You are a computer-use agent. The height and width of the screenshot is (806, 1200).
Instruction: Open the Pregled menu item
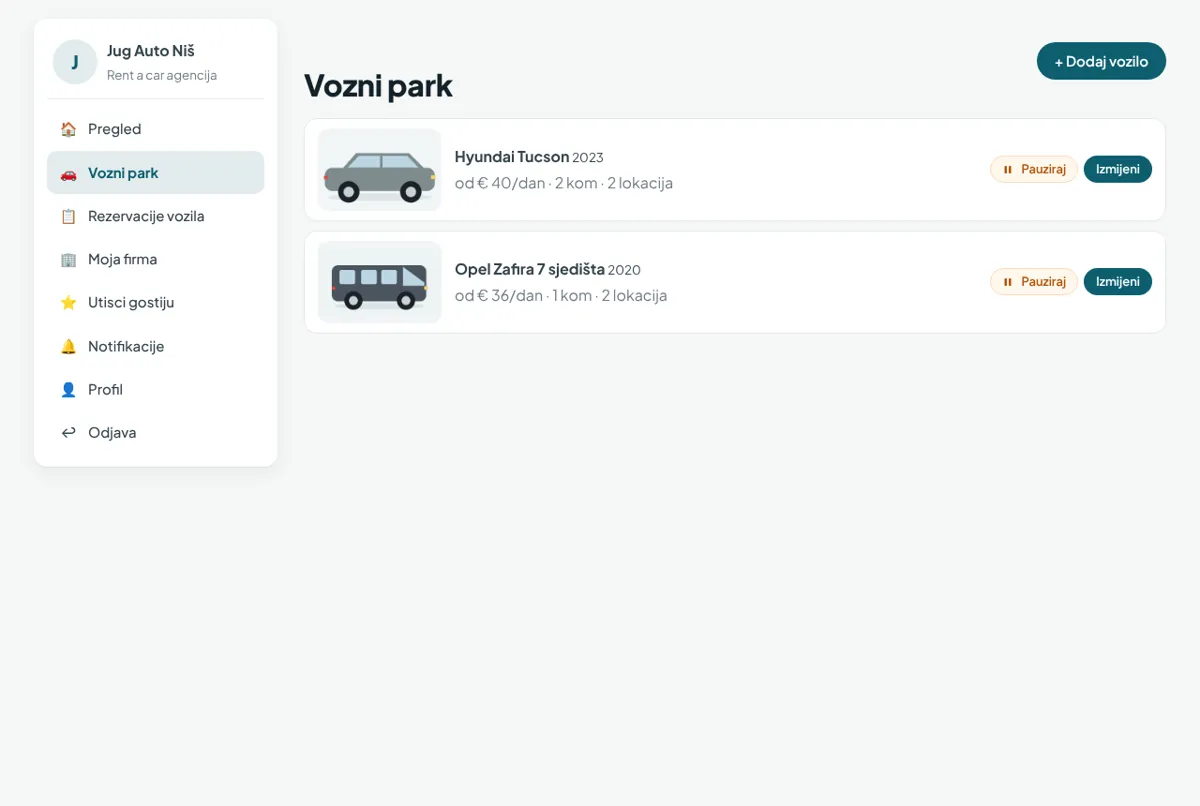[155, 129]
